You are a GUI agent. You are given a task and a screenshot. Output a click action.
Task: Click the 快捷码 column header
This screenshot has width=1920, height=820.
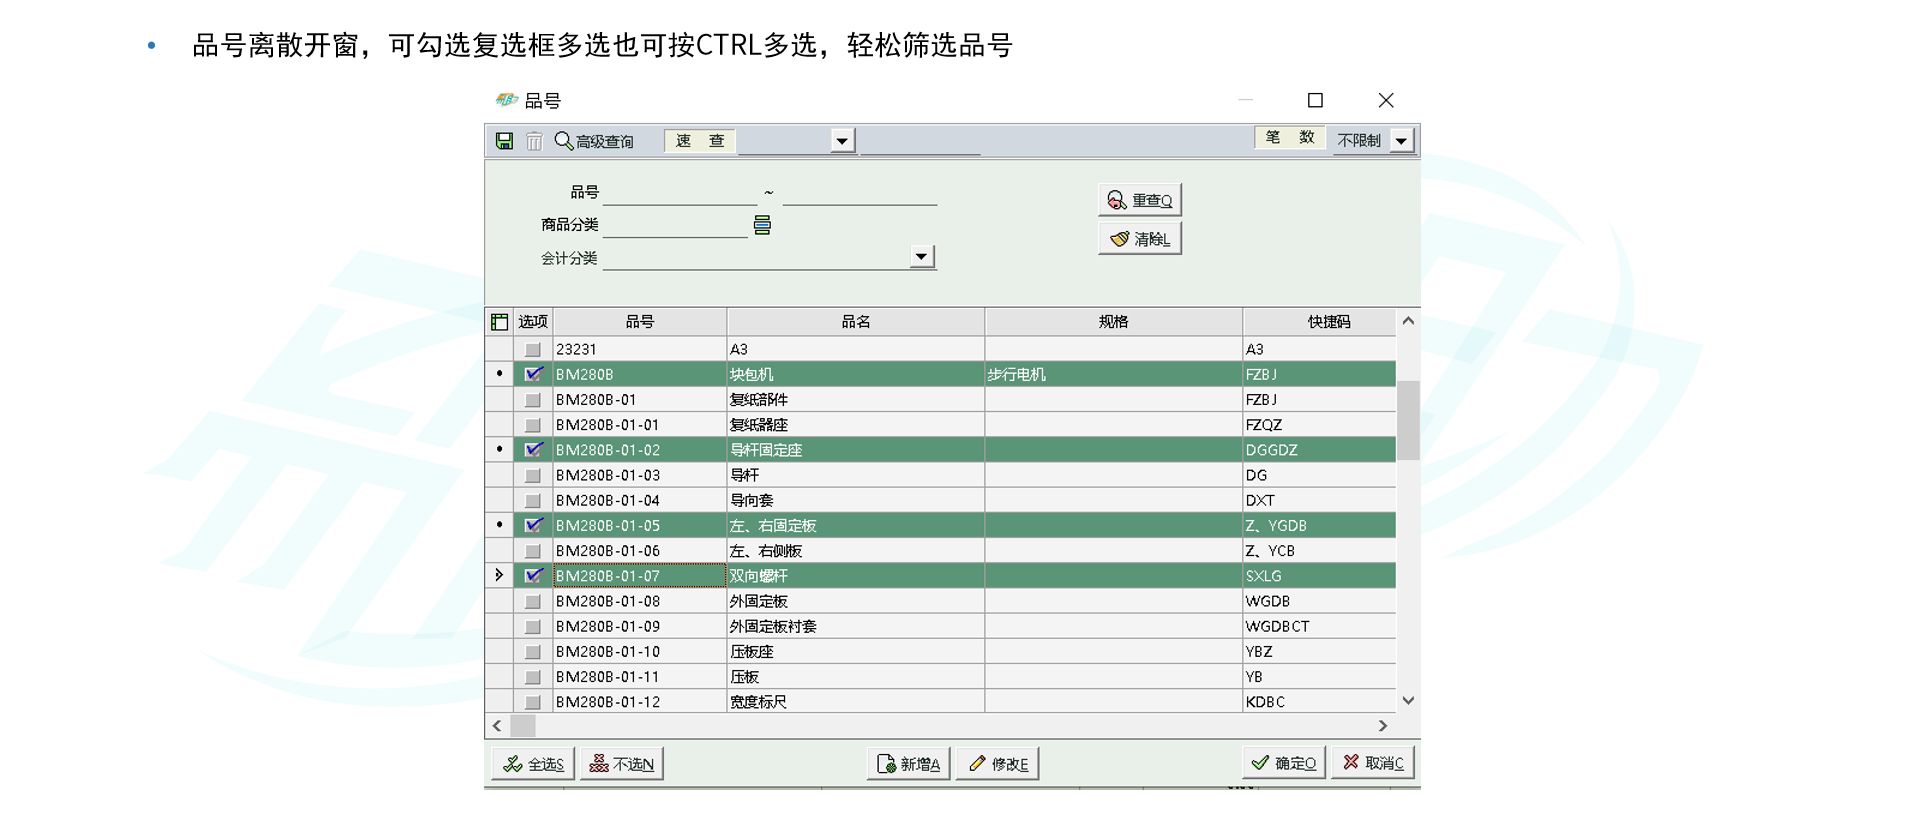pos(1328,322)
